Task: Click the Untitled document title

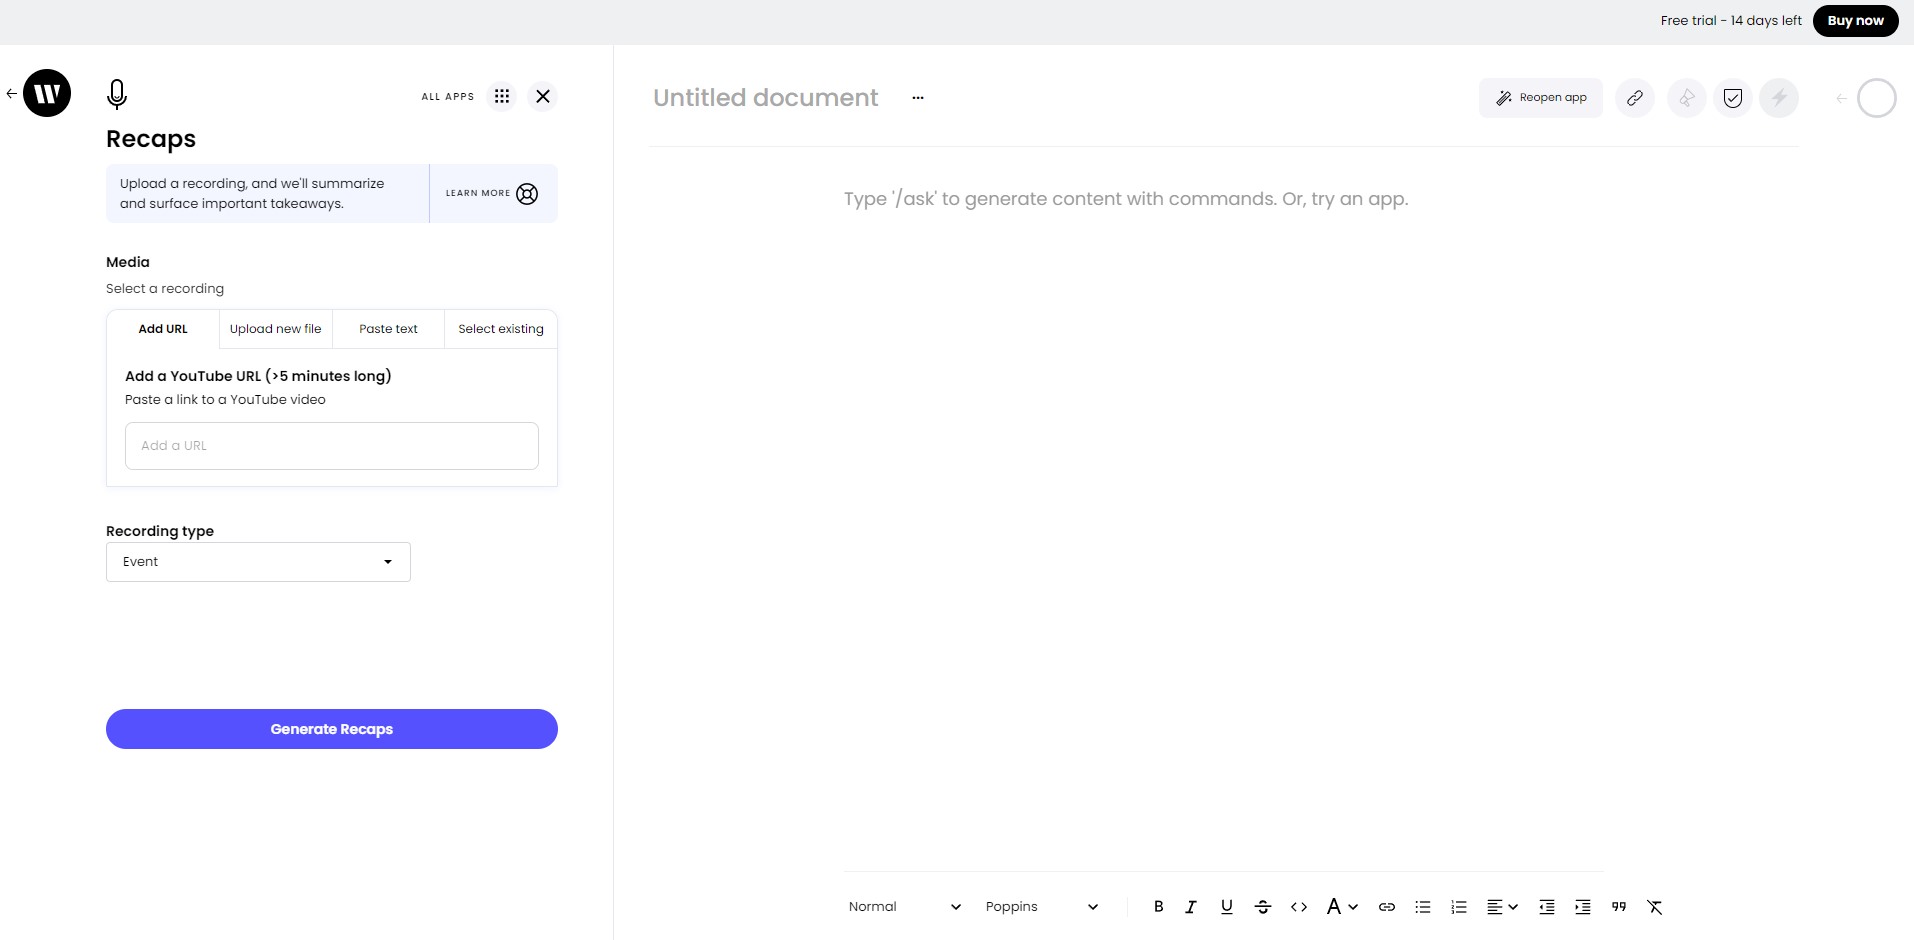Action: pos(766,98)
